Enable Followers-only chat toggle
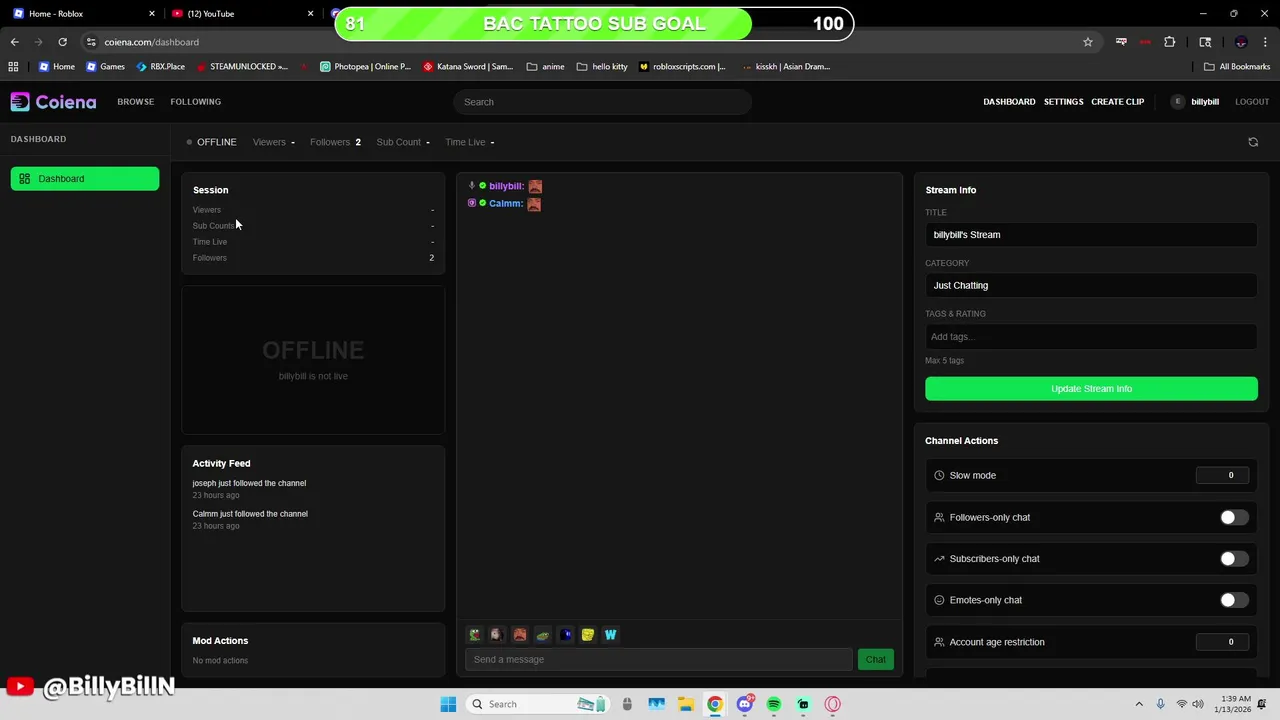 tap(1234, 517)
